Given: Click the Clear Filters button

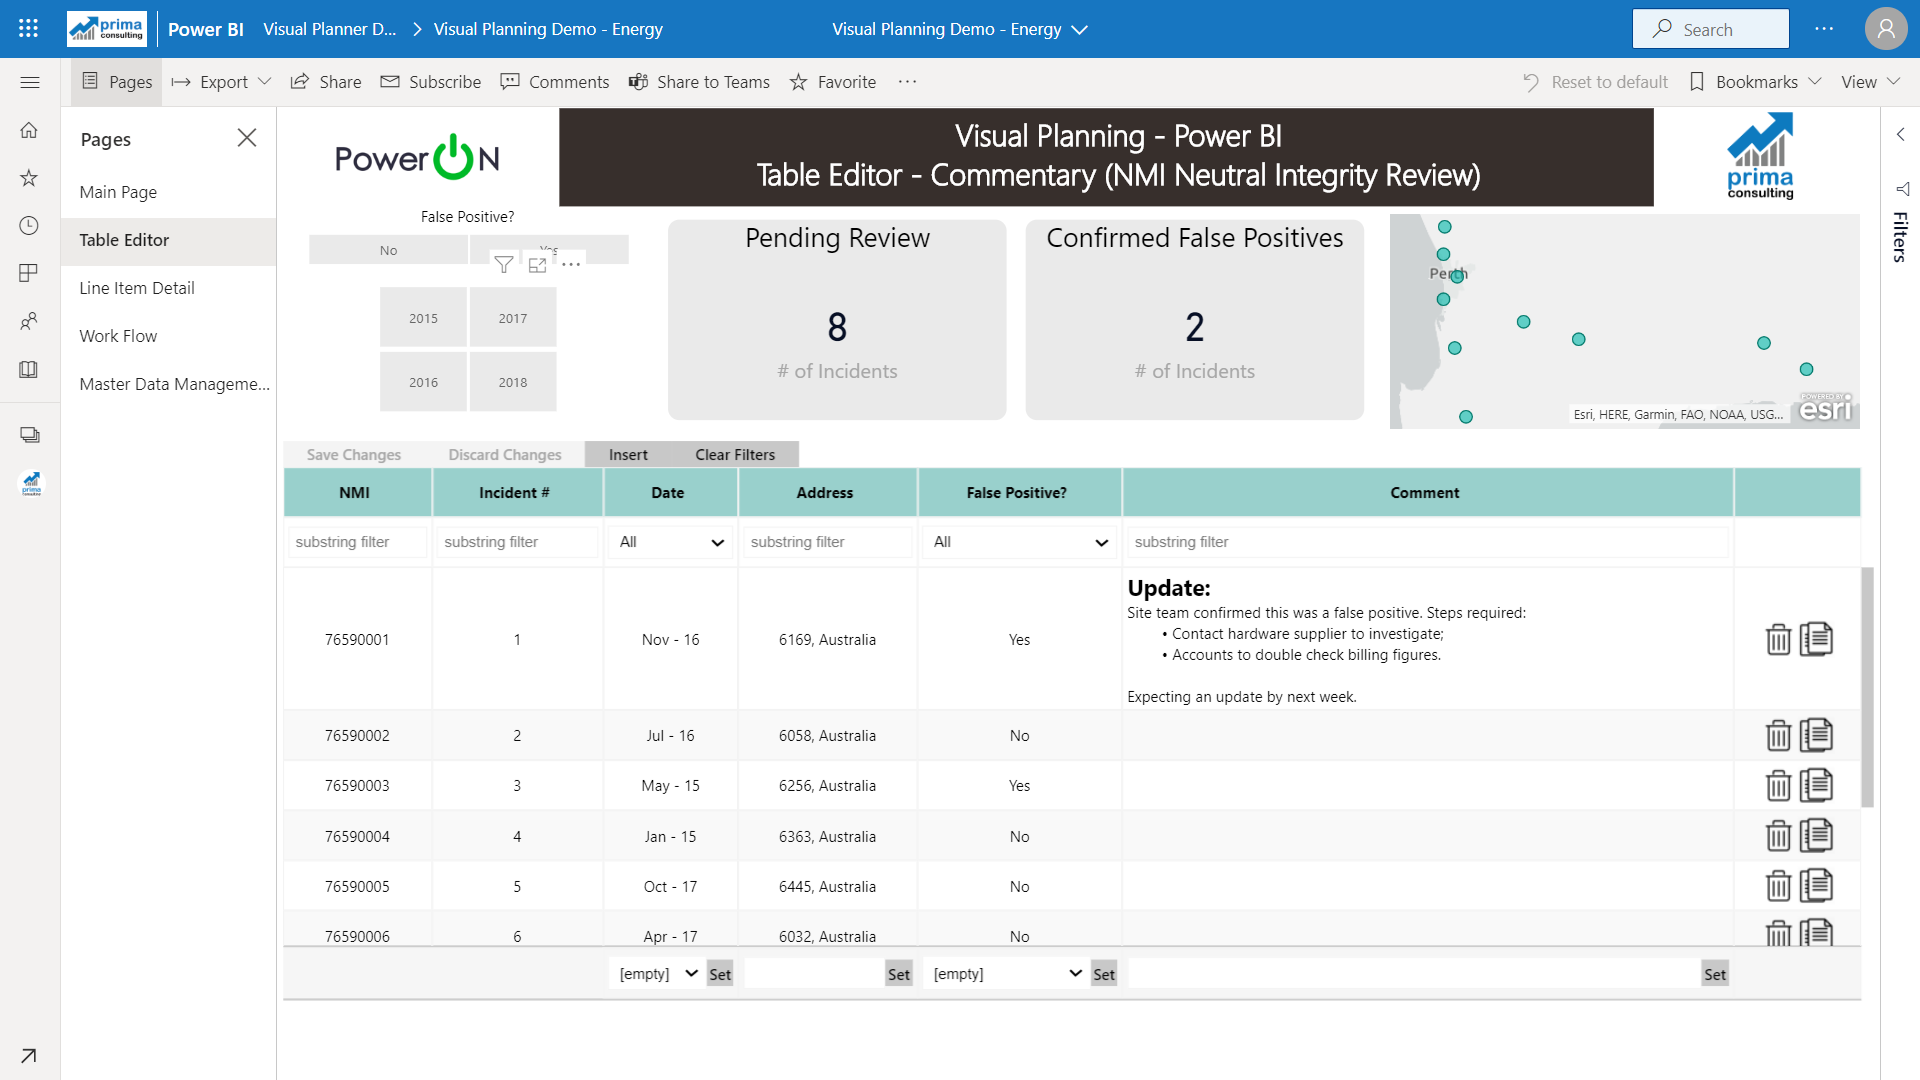Looking at the screenshot, I should (x=735, y=455).
